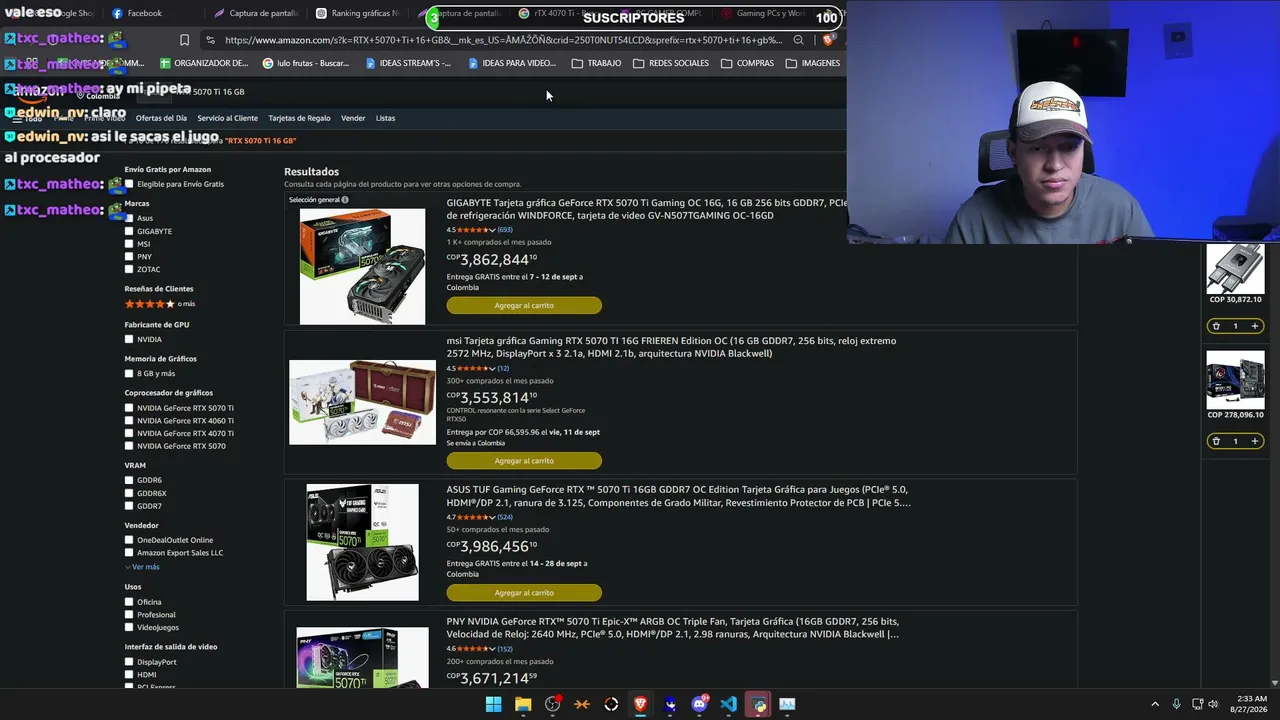This screenshot has height=720, width=1280.
Task: Open the Brave Shields icon
Action: pos(828,40)
